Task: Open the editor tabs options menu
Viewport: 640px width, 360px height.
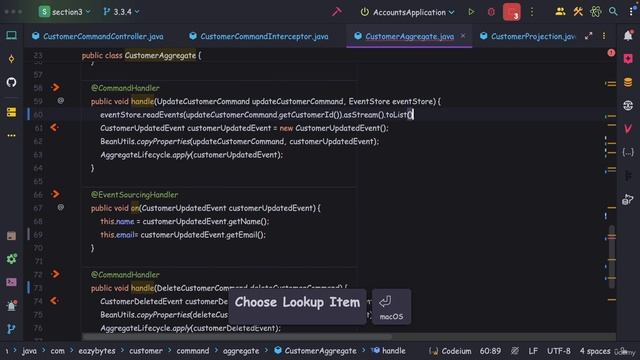Action: (604, 36)
